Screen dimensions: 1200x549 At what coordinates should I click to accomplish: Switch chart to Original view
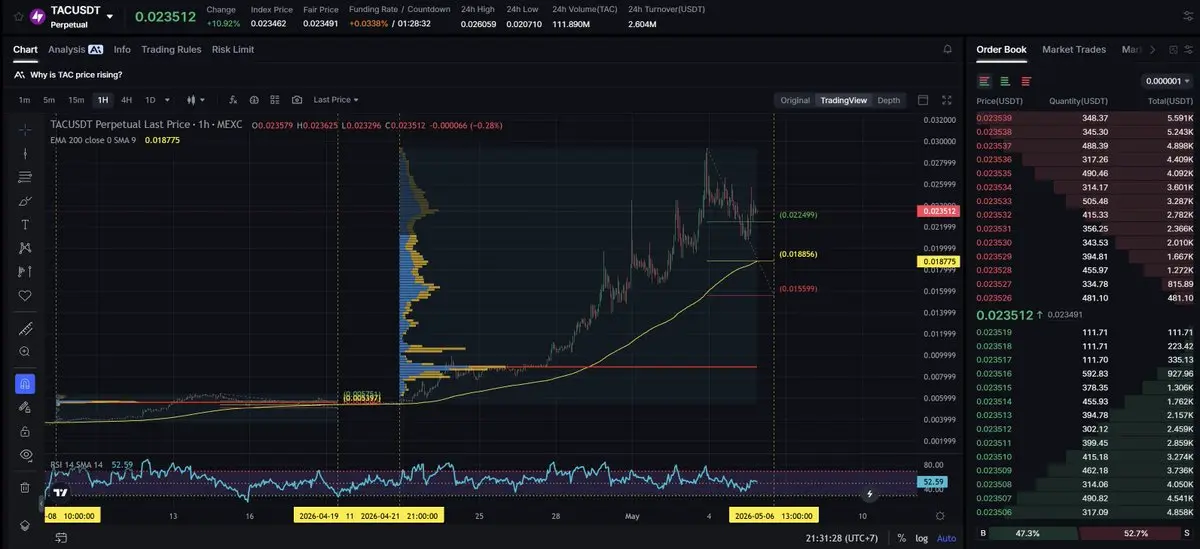[x=795, y=100]
